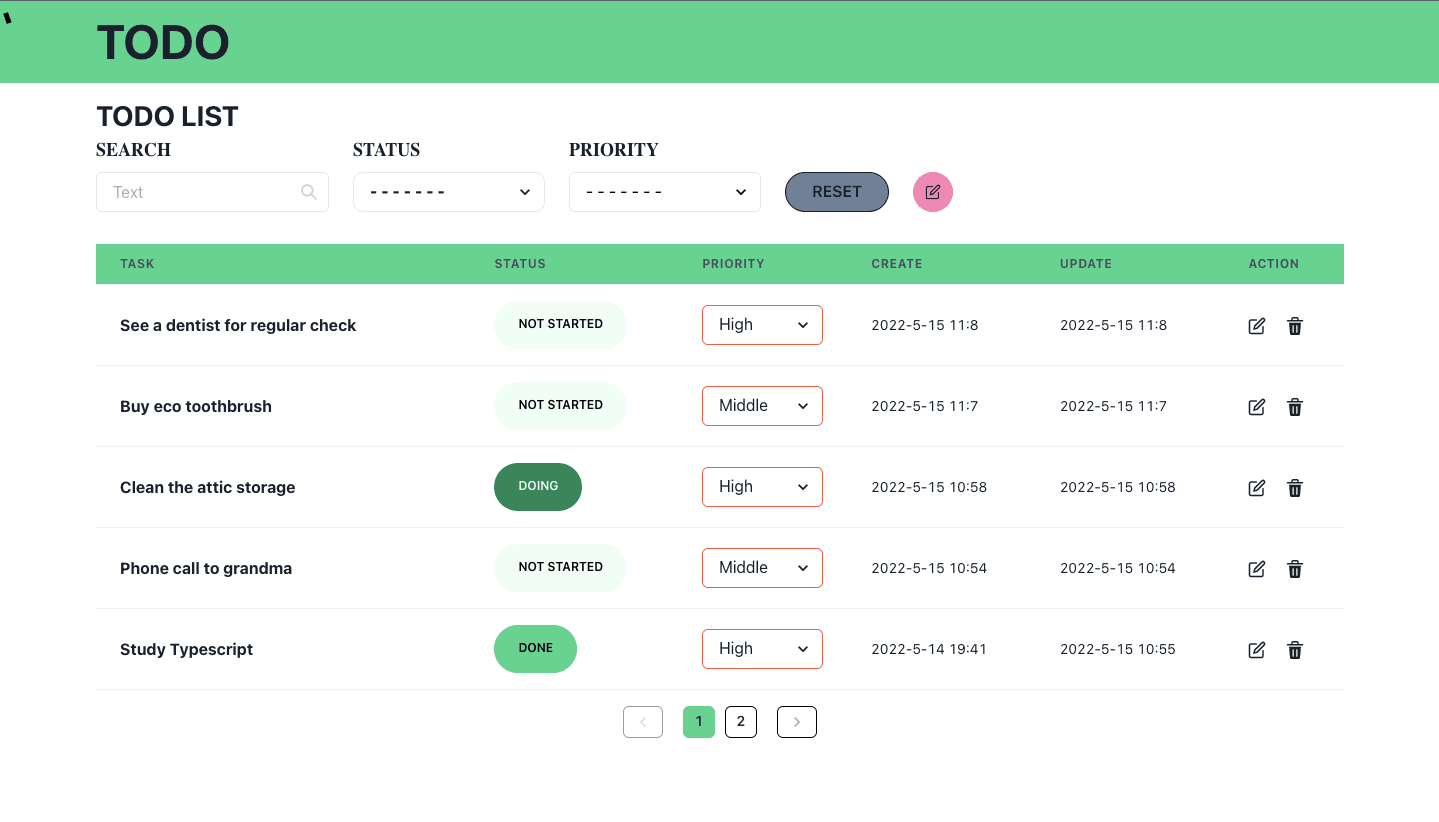
Task: Click the next page arrow button
Action: 796,722
